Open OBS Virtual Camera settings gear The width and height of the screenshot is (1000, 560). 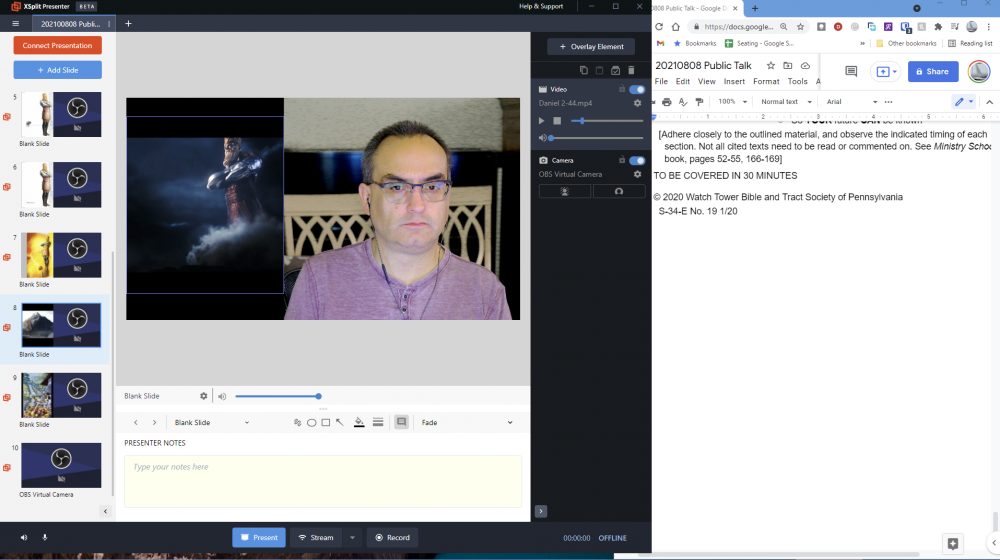pos(637,174)
